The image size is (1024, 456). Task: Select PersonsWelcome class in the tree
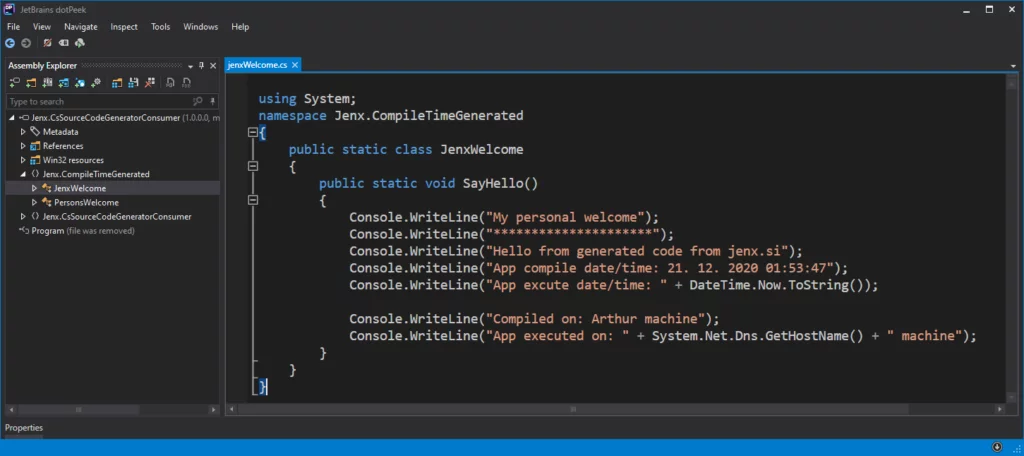tap(85, 202)
